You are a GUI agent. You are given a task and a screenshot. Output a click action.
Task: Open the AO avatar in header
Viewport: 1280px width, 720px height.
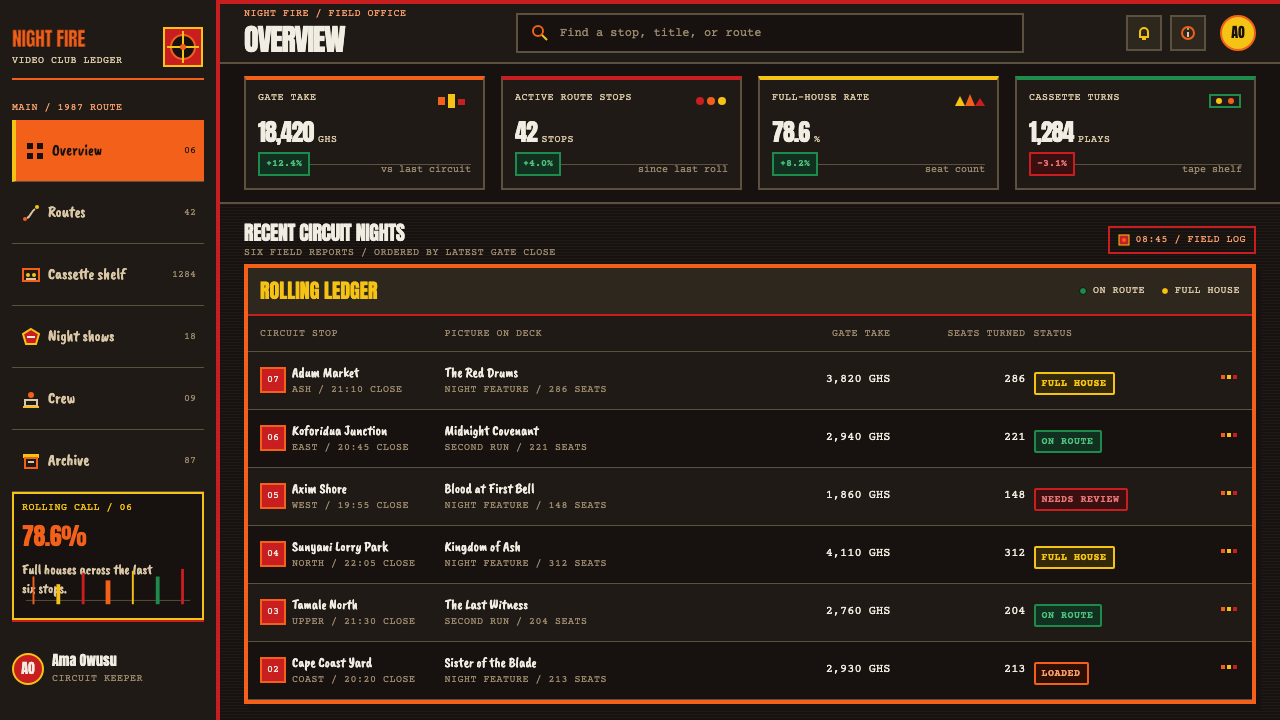coord(1238,33)
